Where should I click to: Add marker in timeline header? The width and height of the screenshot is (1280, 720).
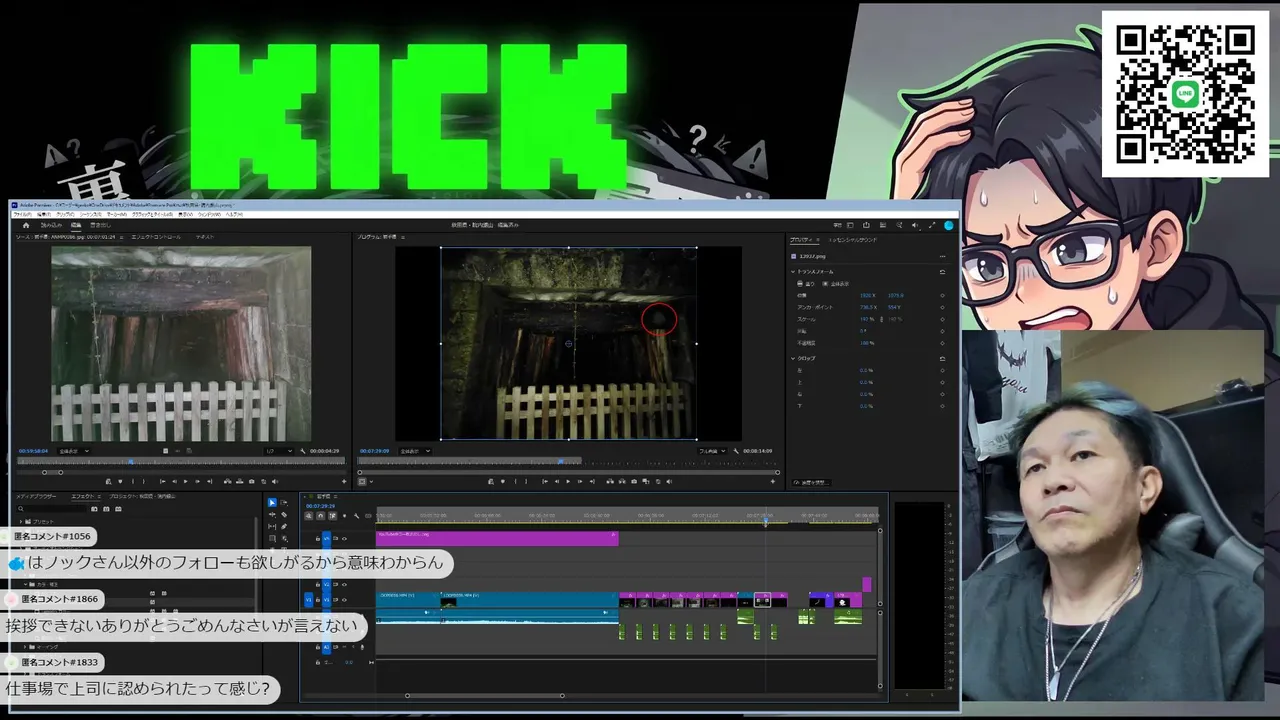point(344,516)
